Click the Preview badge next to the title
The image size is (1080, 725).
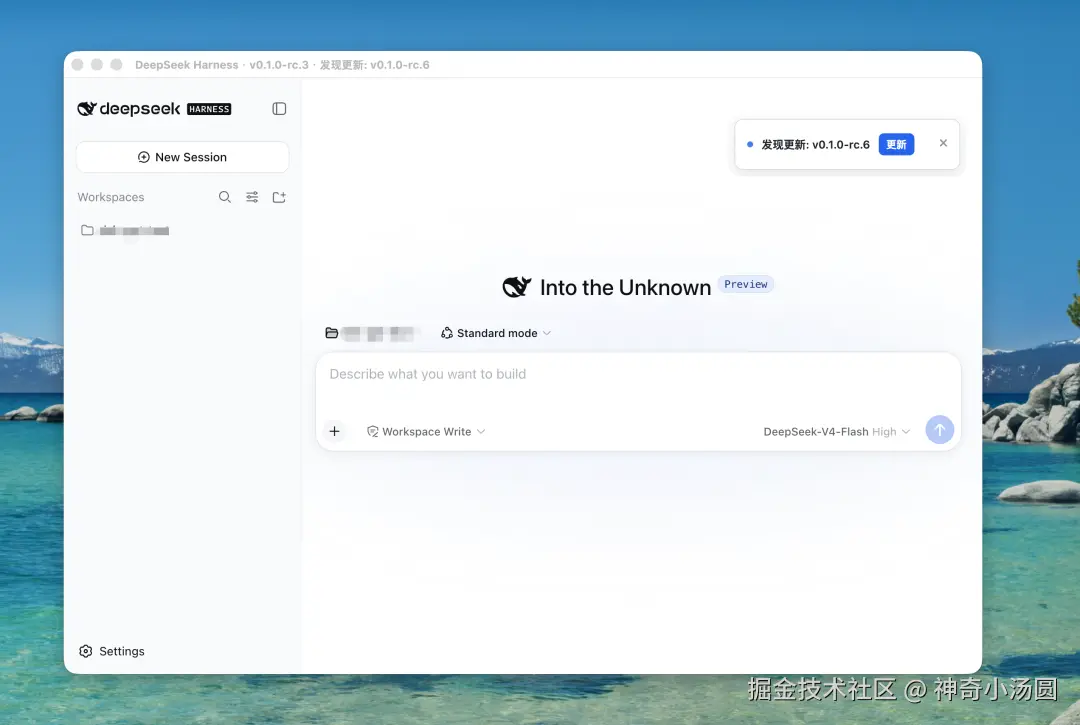[745, 284]
